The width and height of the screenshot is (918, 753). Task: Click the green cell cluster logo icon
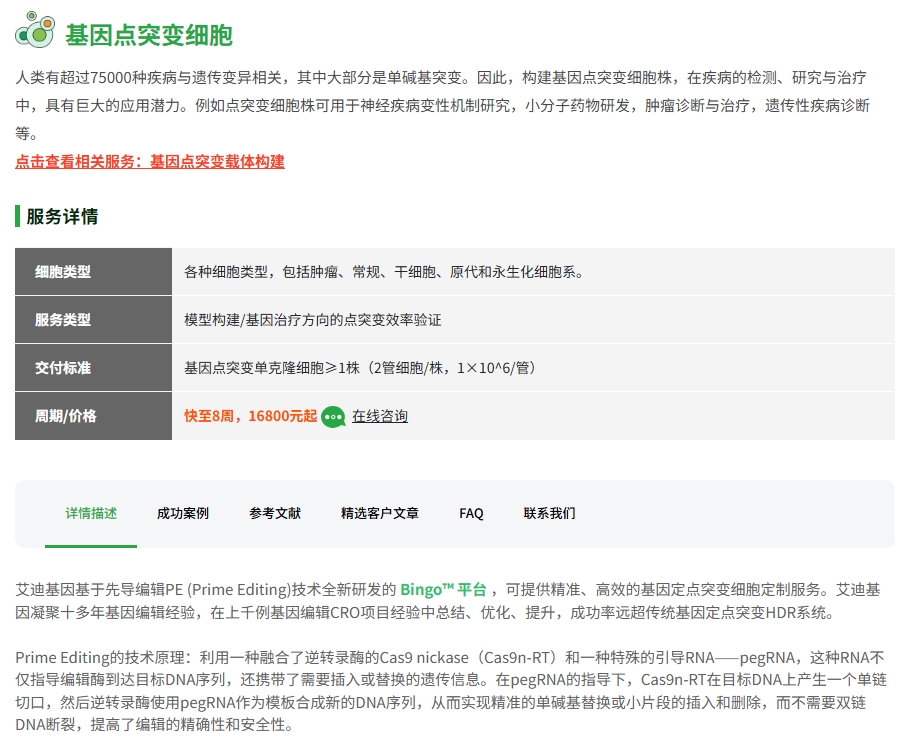point(35,29)
